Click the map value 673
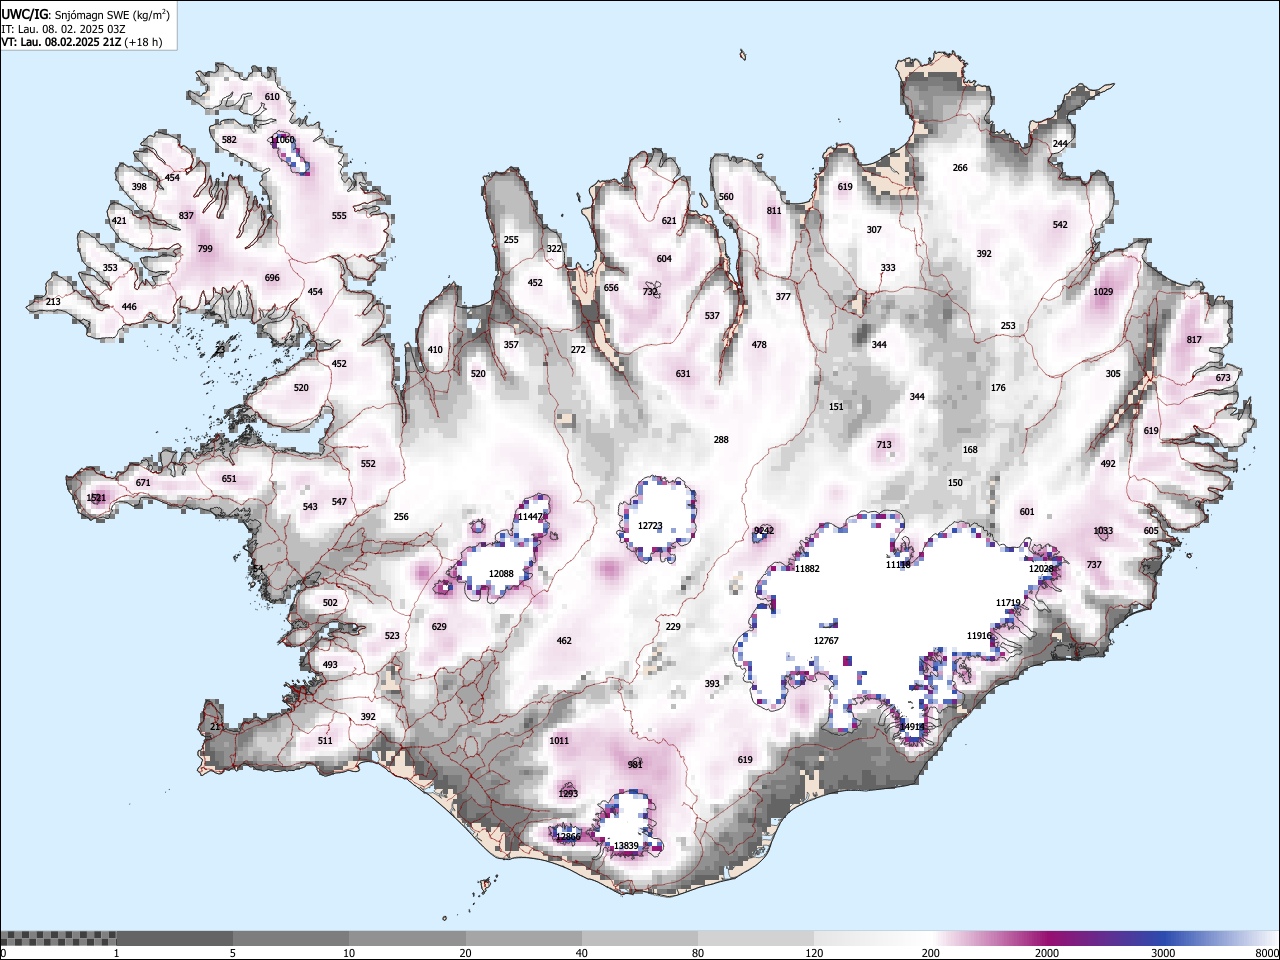 [1223, 378]
